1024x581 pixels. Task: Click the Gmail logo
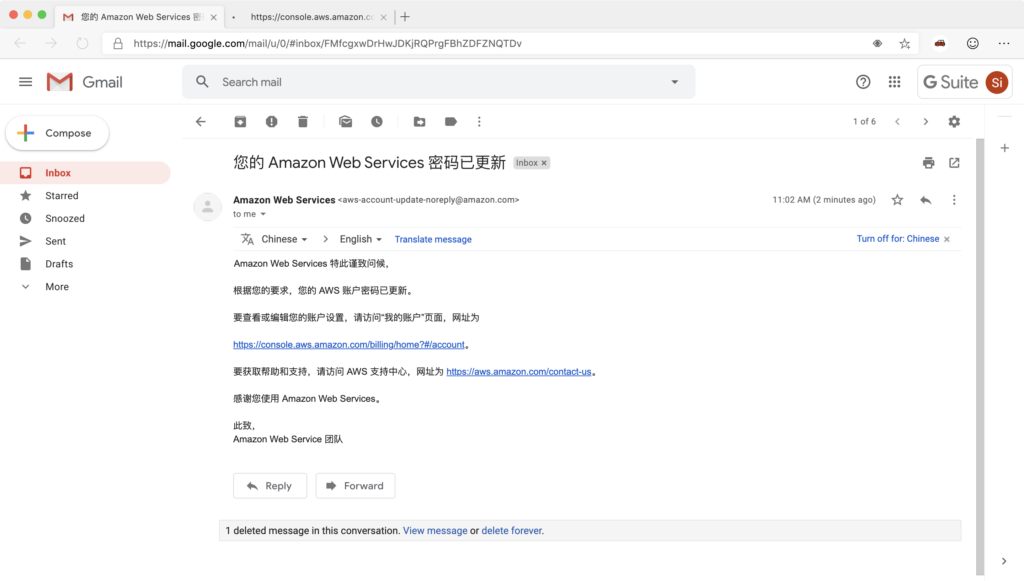point(84,82)
